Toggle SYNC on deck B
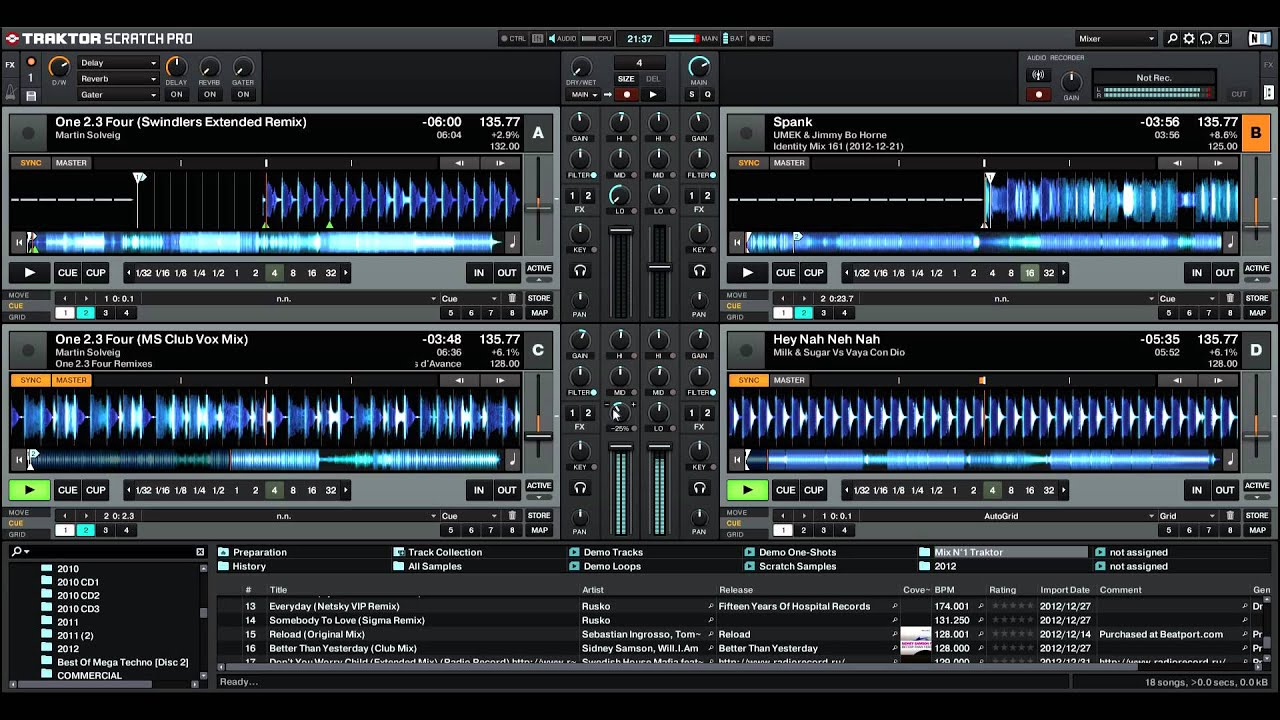1280x720 pixels. pos(749,163)
